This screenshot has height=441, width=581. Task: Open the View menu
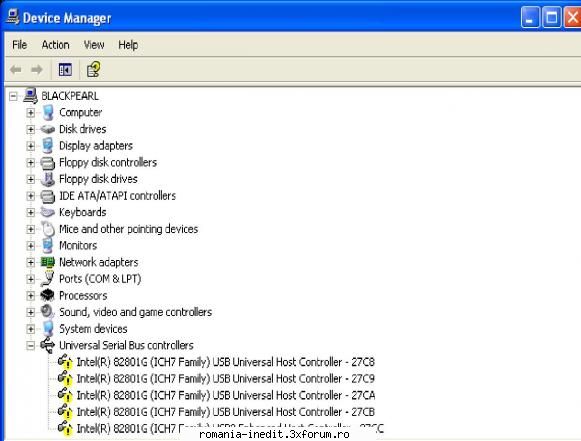tap(94, 45)
